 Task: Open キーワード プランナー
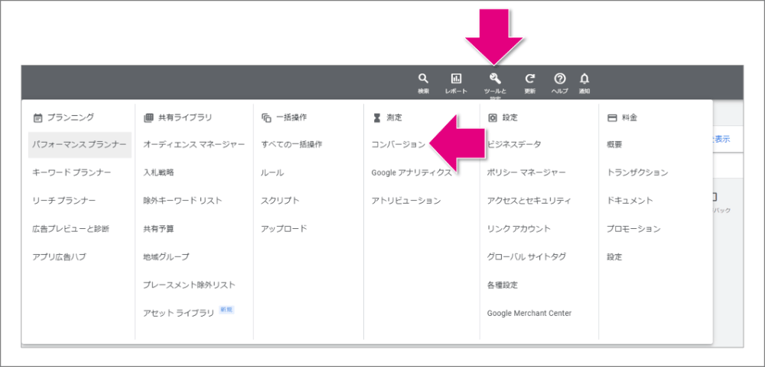point(72,172)
